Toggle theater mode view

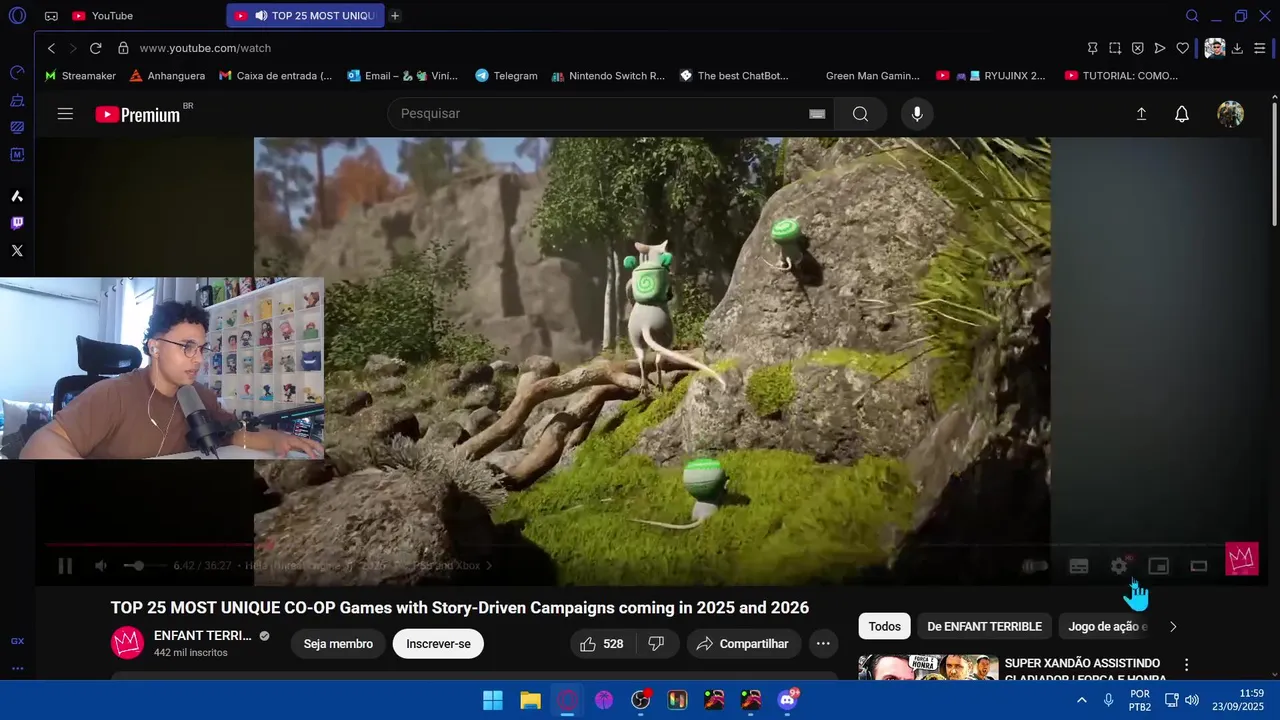(1198, 566)
